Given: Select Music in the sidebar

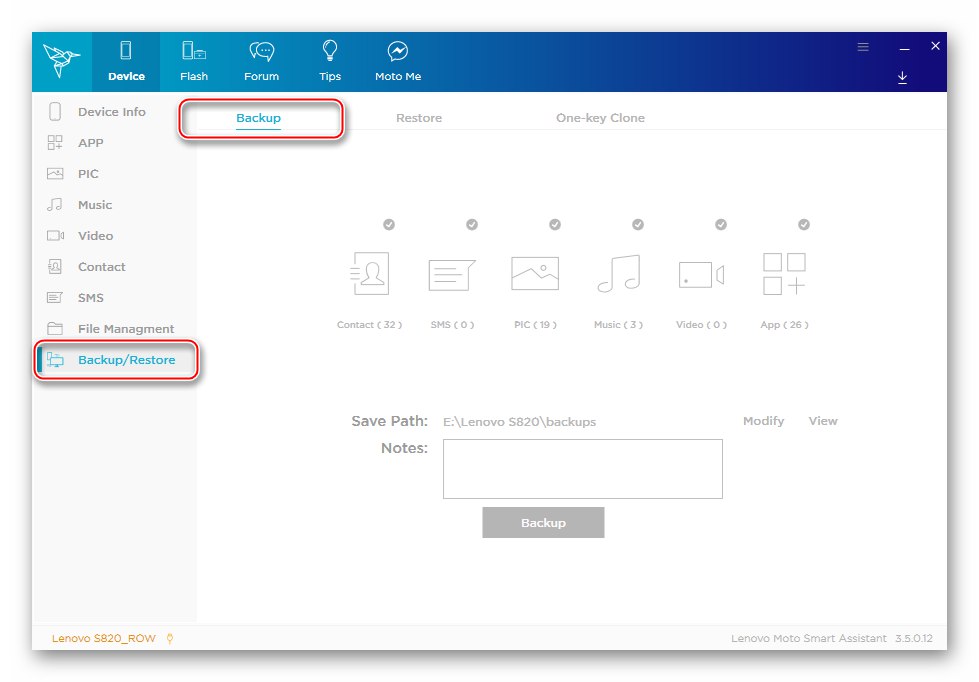Looking at the screenshot, I should pyautogui.click(x=114, y=205).
